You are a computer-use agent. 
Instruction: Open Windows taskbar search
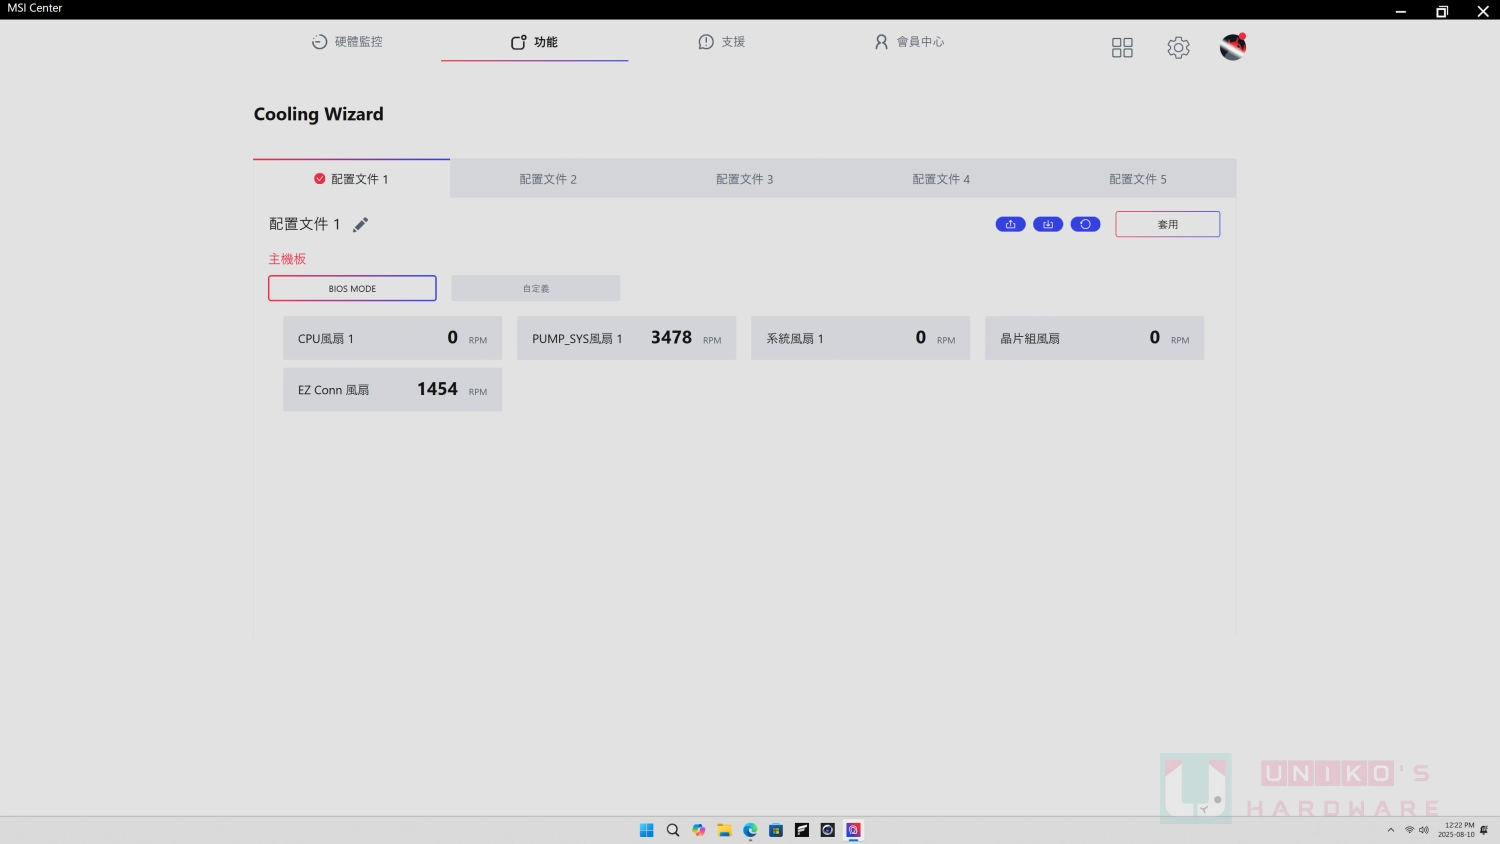[673, 830]
